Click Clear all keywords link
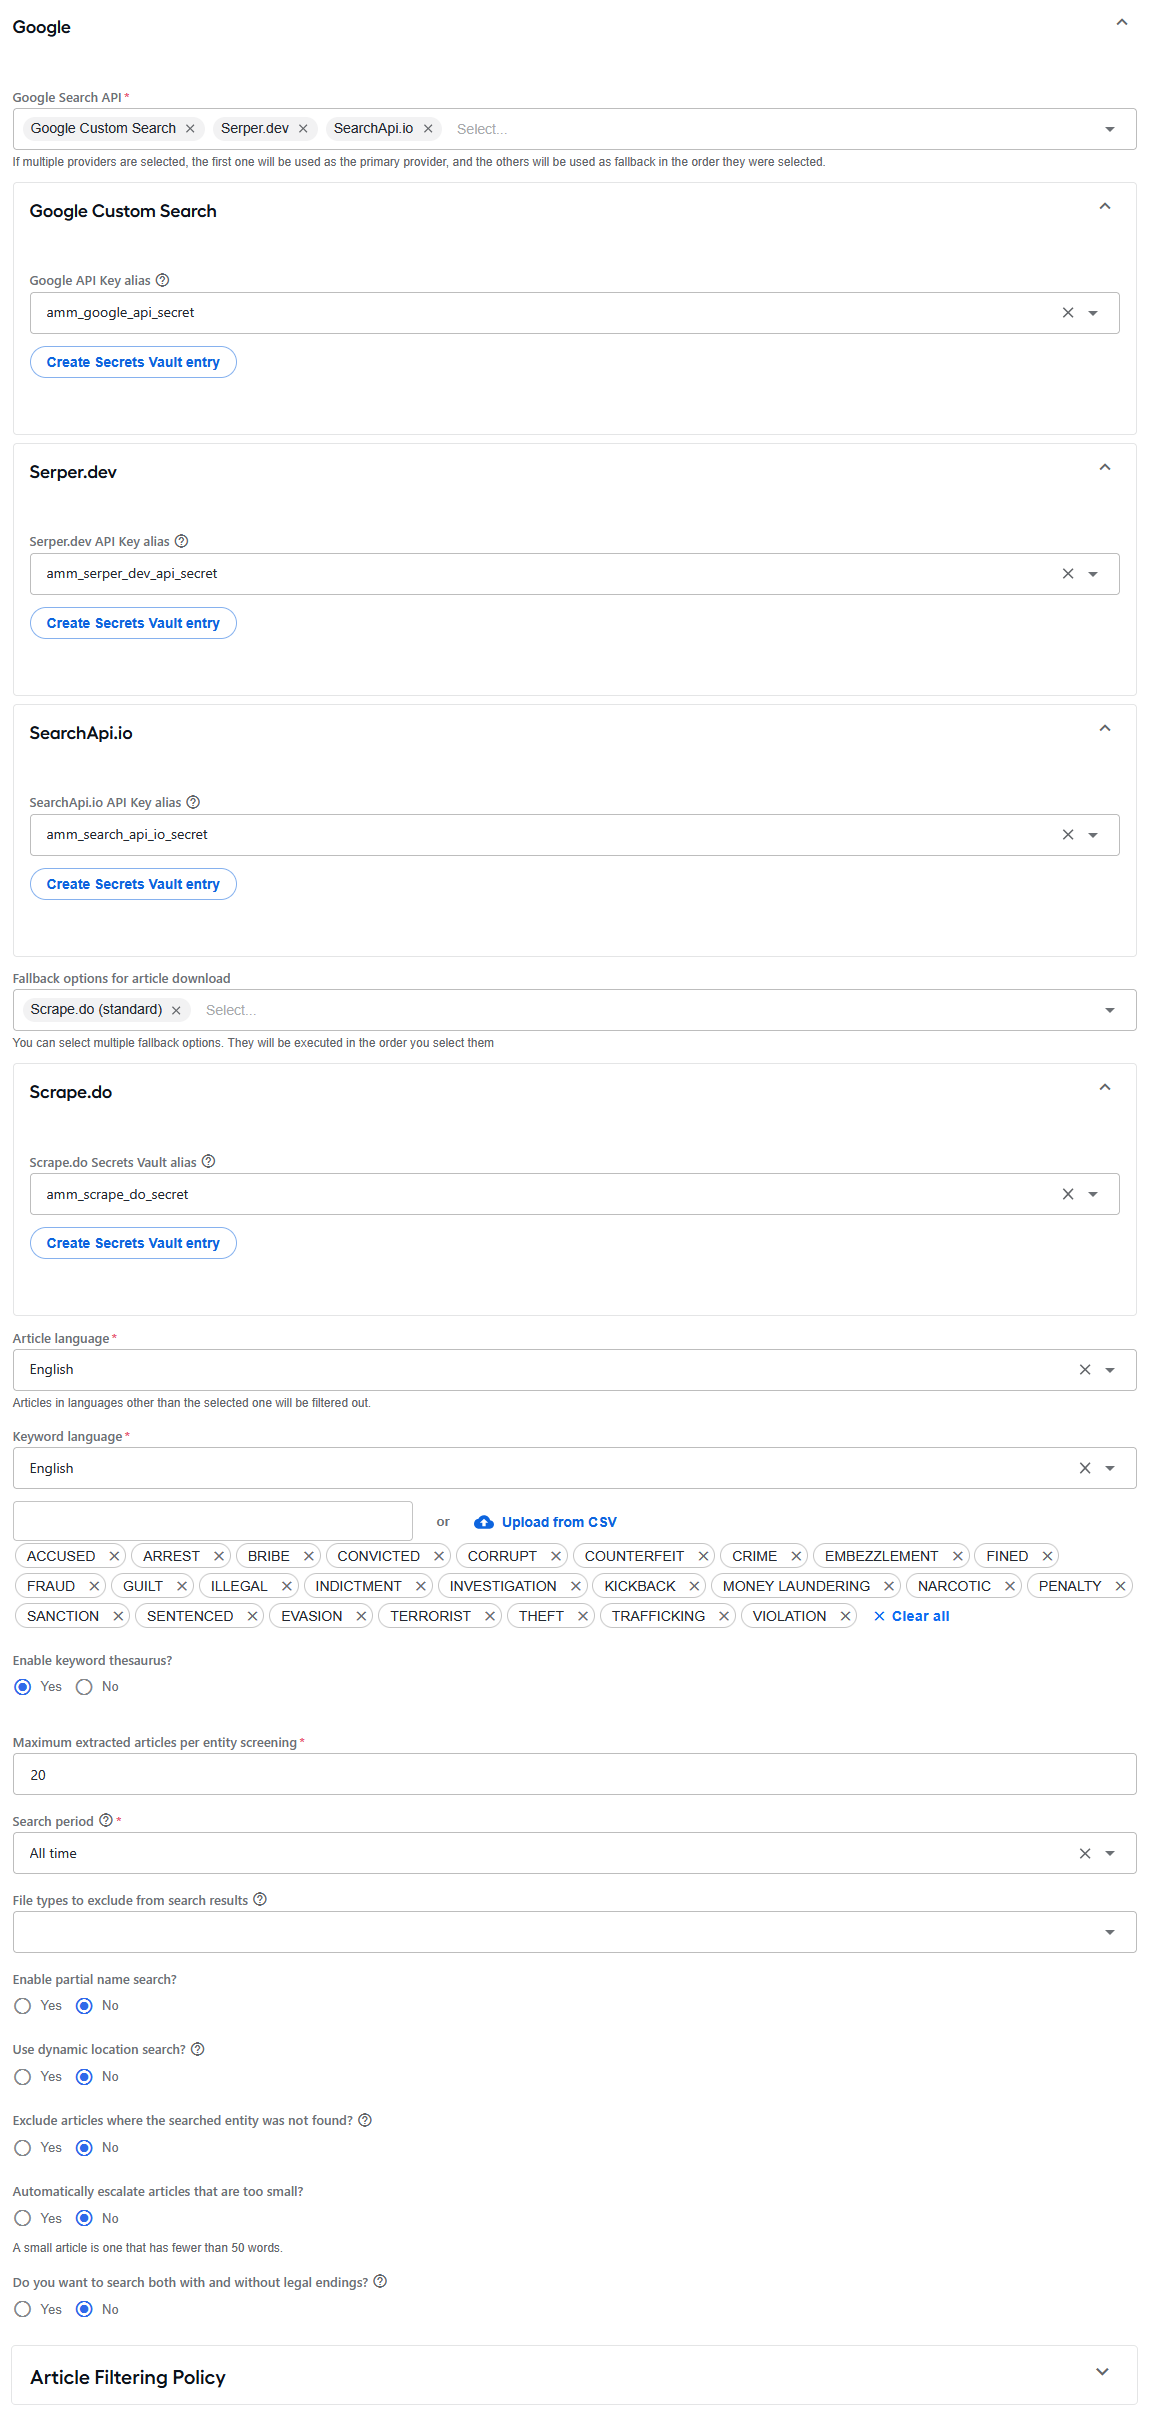Viewport: 1152px width, 2410px height. [911, 1616]
